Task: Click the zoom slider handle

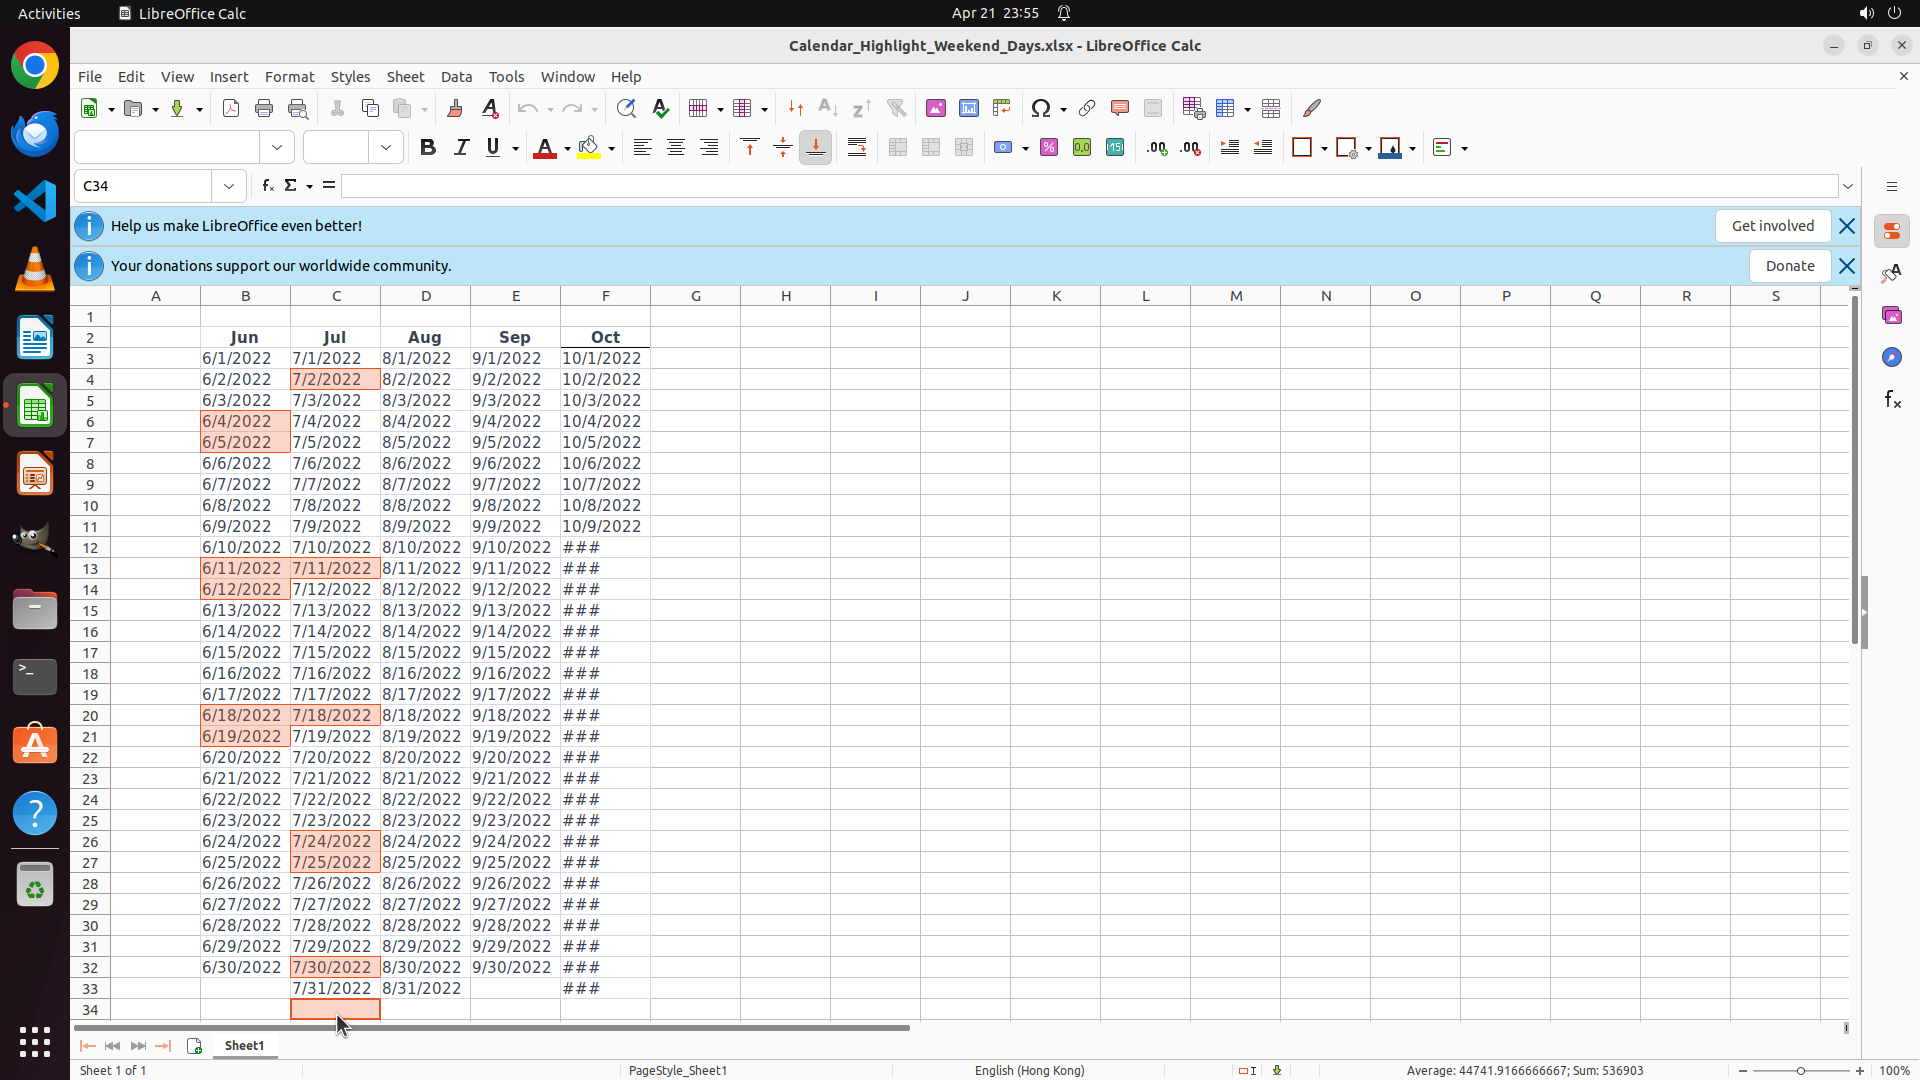Action: (x=1800, y=1070)
